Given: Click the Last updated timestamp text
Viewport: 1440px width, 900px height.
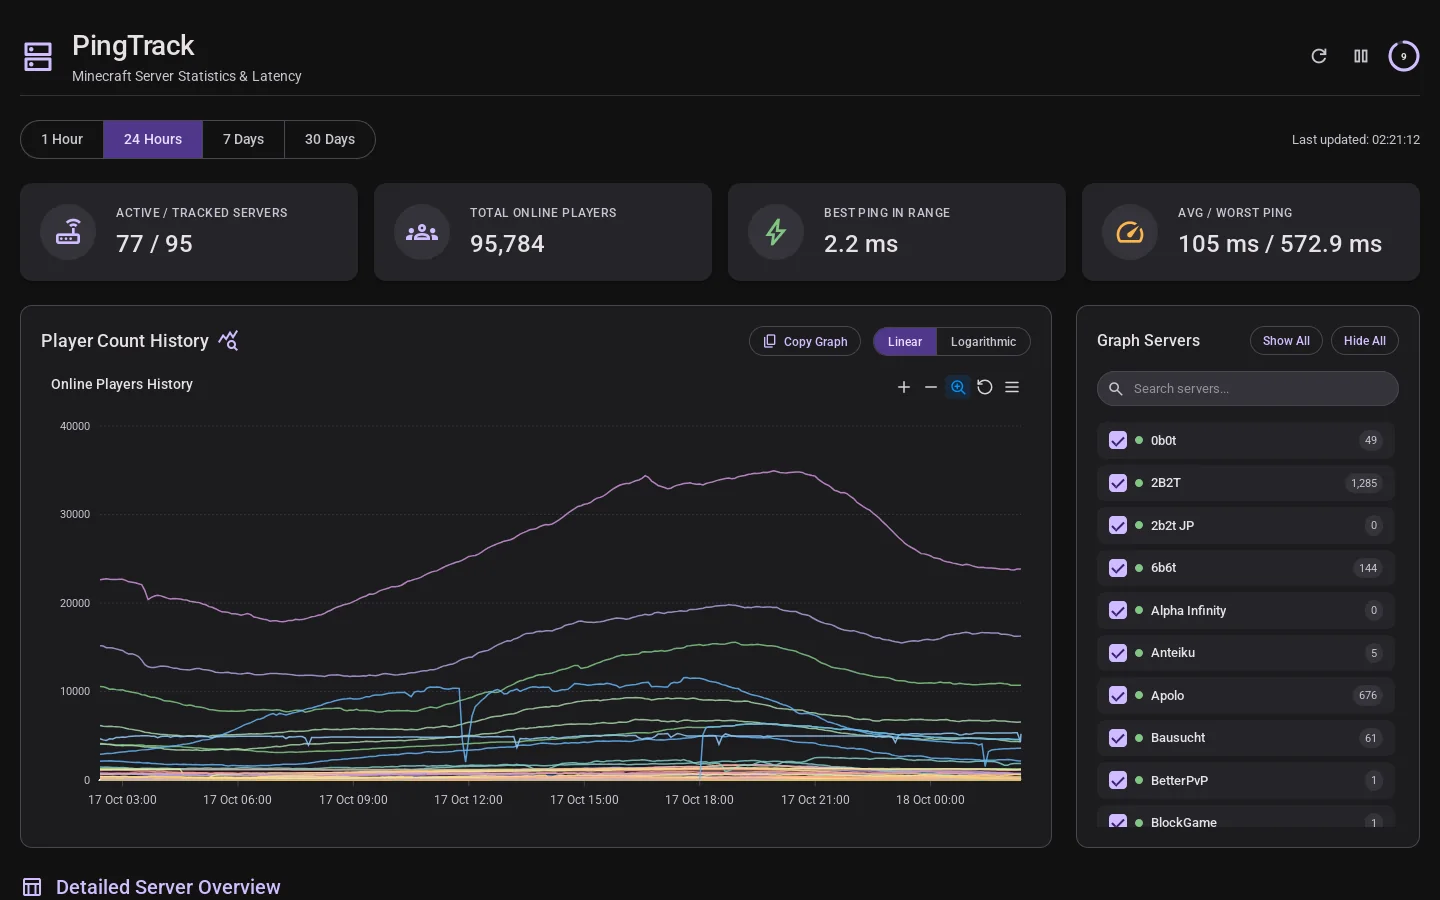Looking at the screenshot, I should tap(1356, 139).
